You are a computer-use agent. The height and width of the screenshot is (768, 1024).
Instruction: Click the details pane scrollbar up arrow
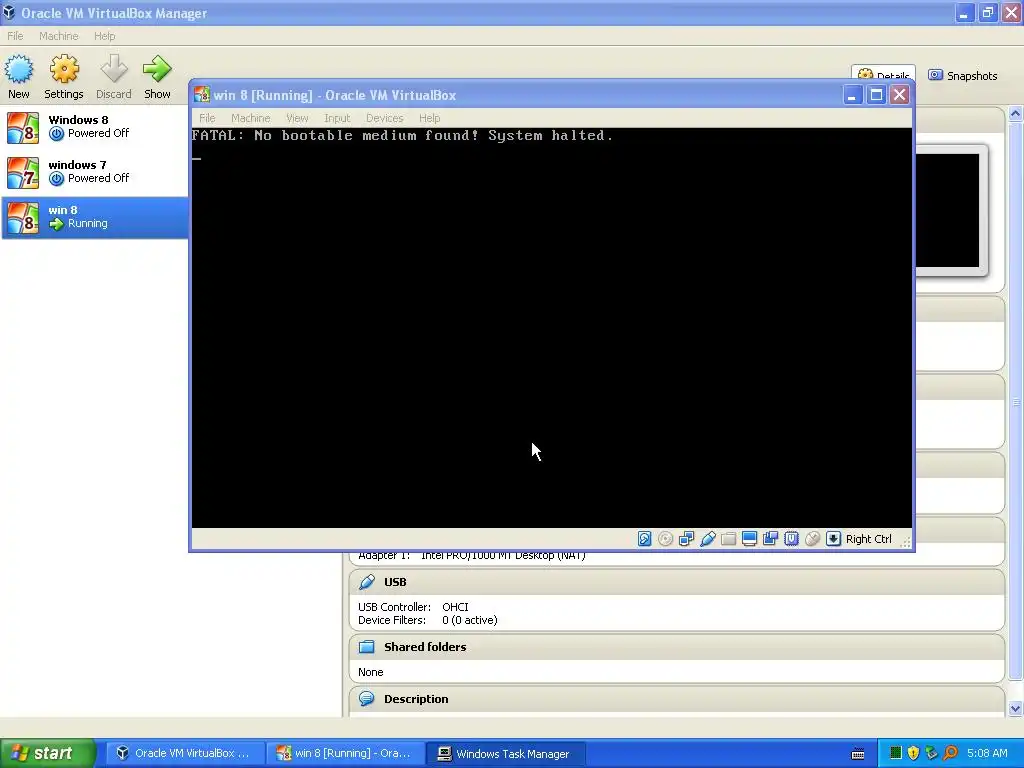[x=1016, y=114]
